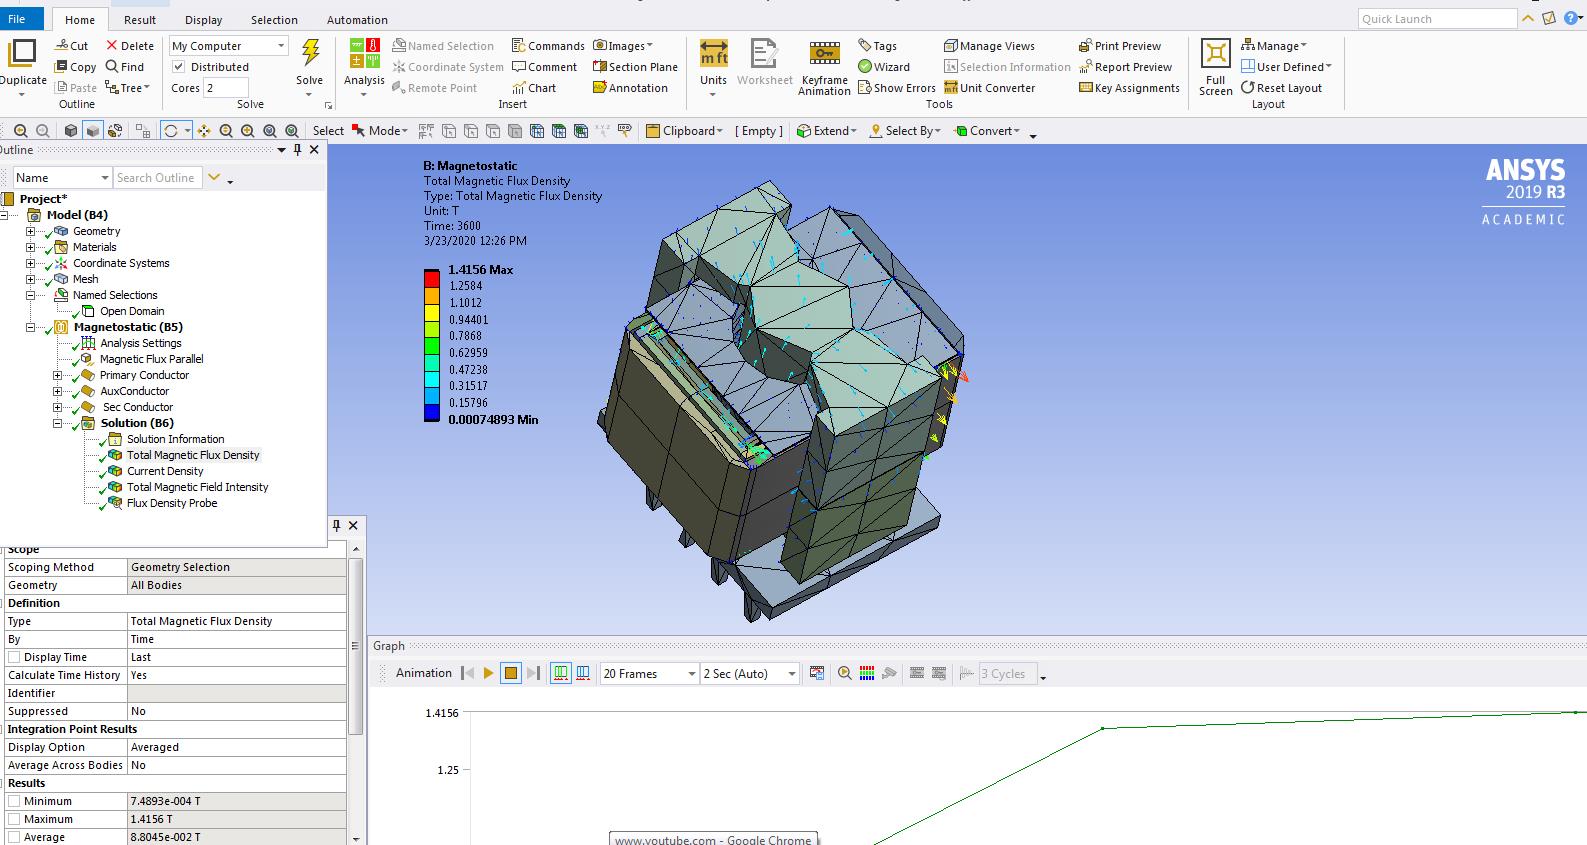Viewport: 1587px width, 845px height.
Task: Click the Find button
Action: [125, 67]
